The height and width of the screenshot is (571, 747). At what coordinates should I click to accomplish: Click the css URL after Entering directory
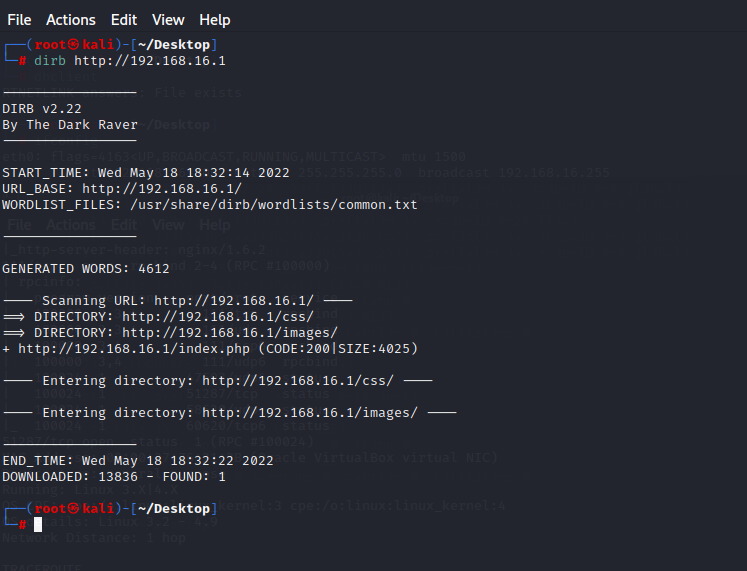pos(298,381)
